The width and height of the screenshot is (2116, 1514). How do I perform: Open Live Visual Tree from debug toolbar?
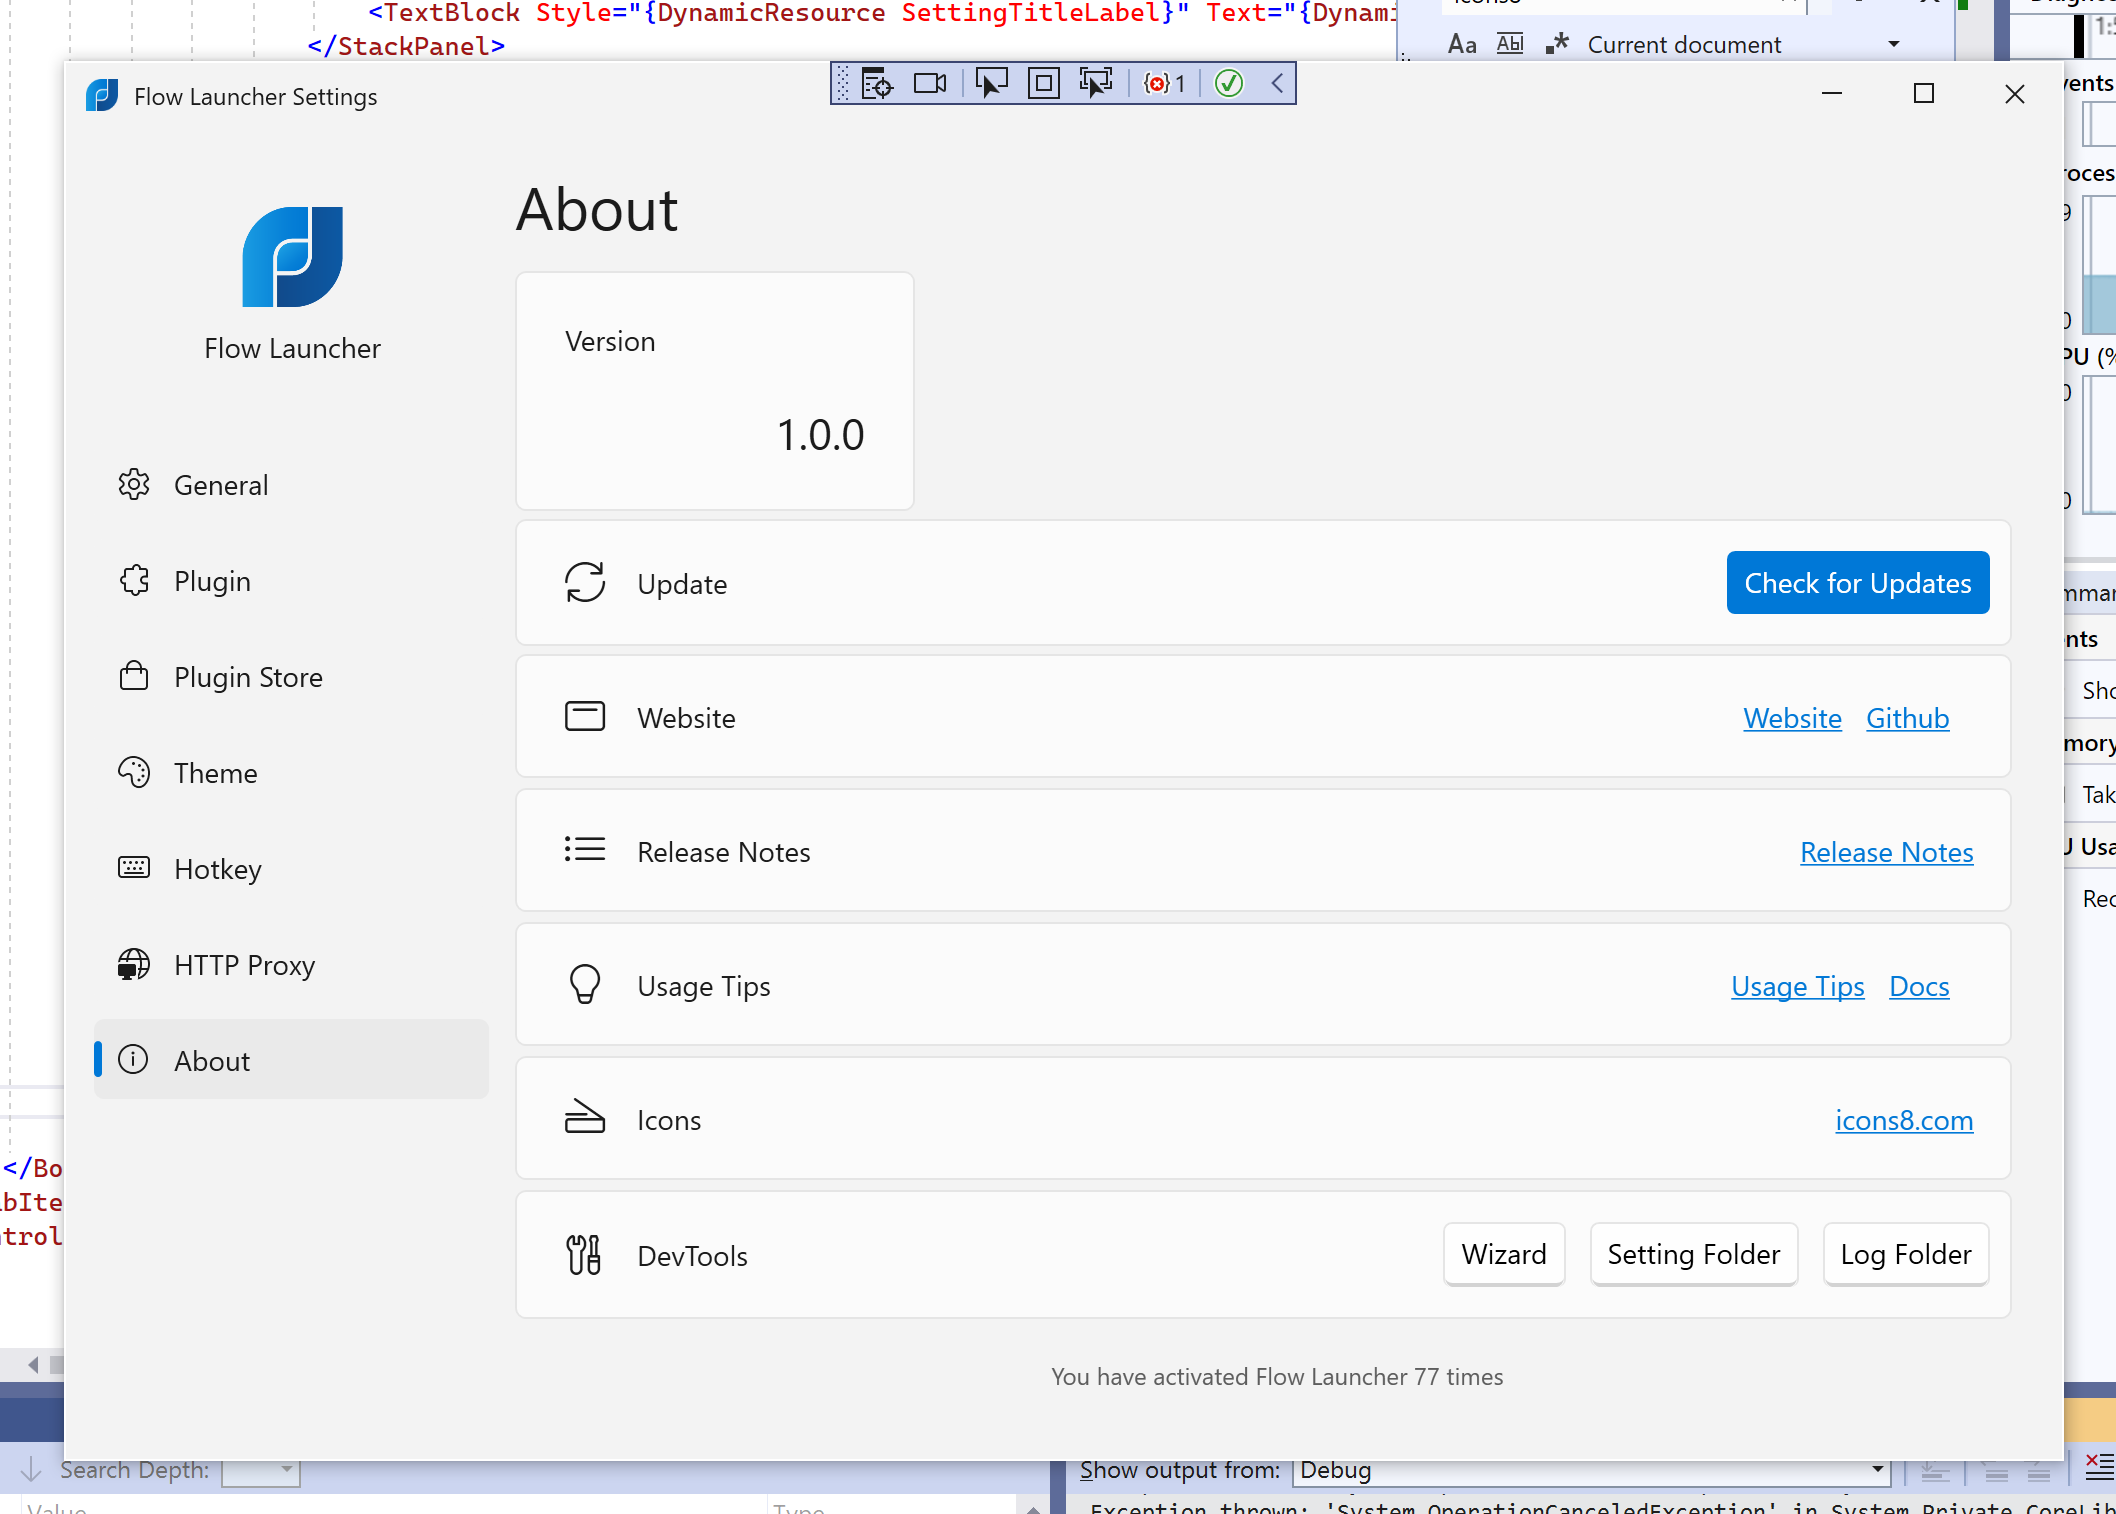[x=877, y=84]
